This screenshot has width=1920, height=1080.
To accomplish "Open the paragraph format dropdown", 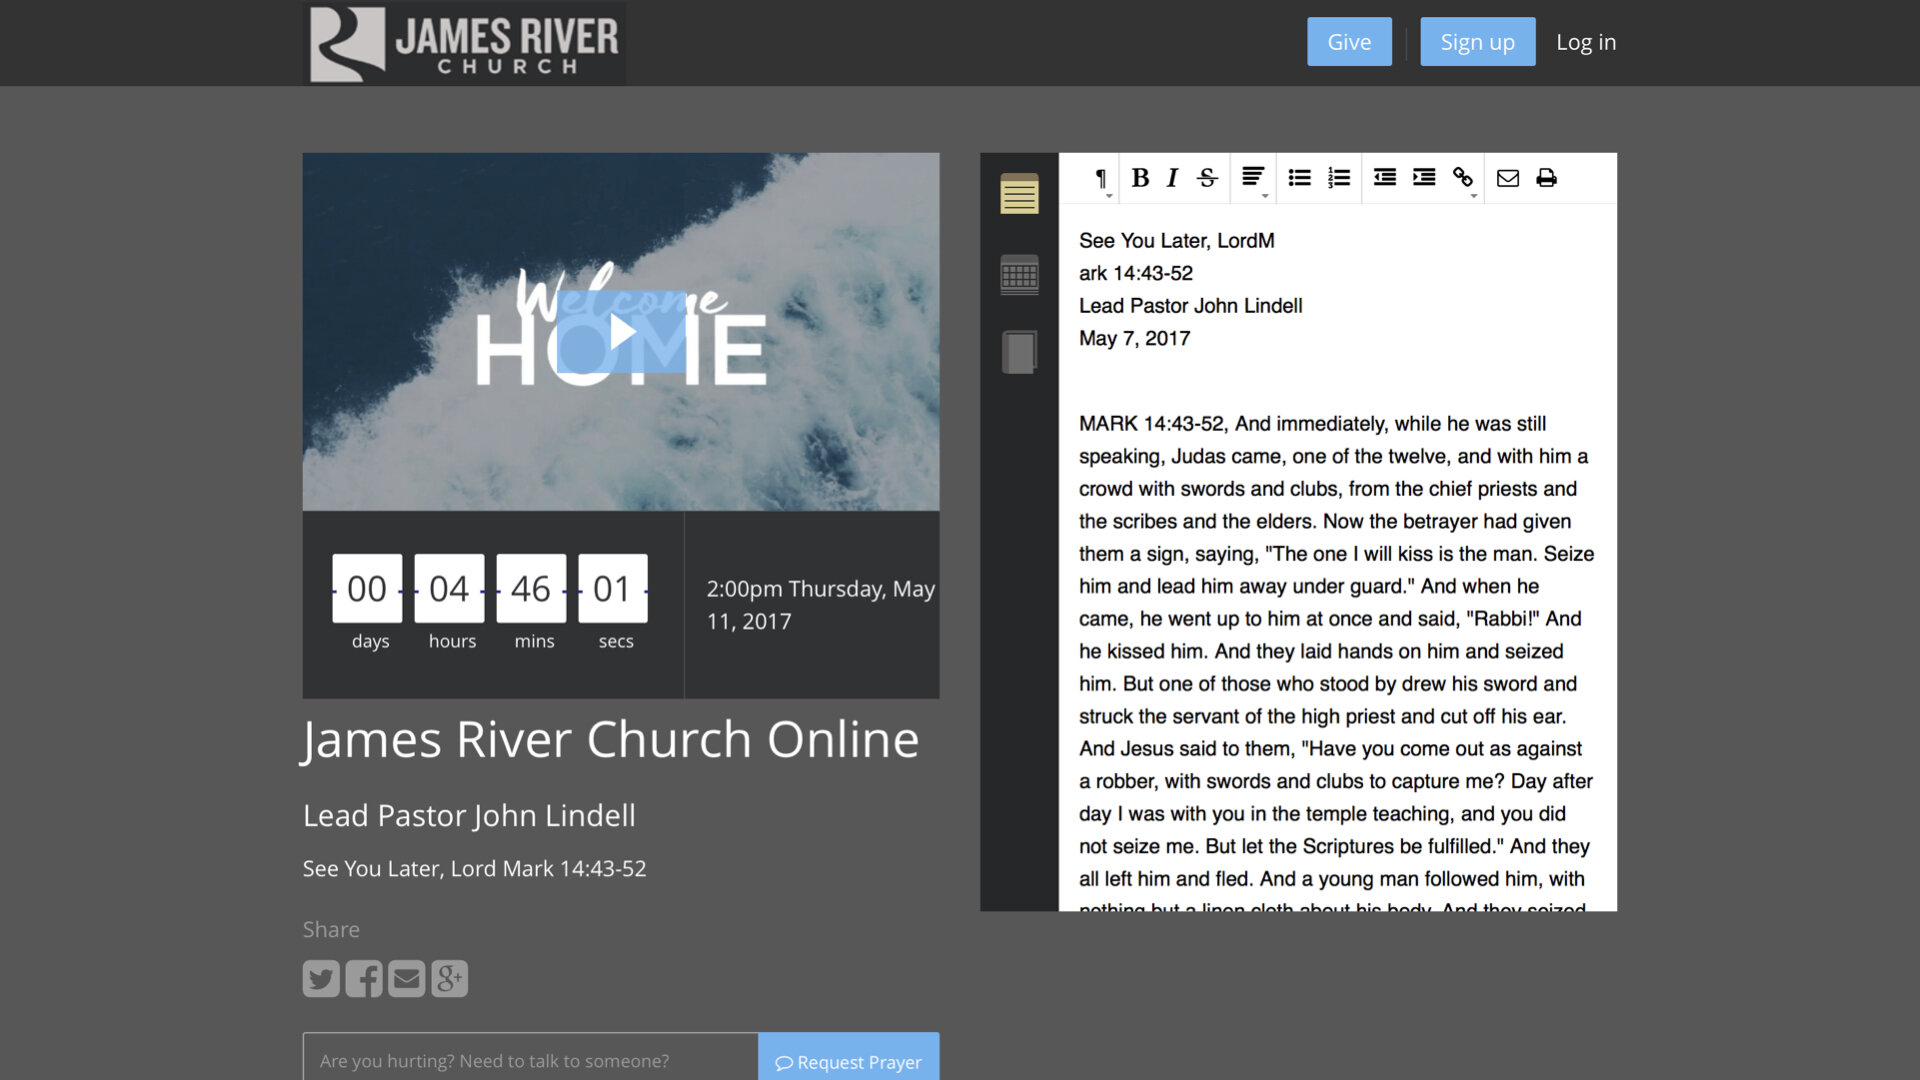I will [1101, 179].
